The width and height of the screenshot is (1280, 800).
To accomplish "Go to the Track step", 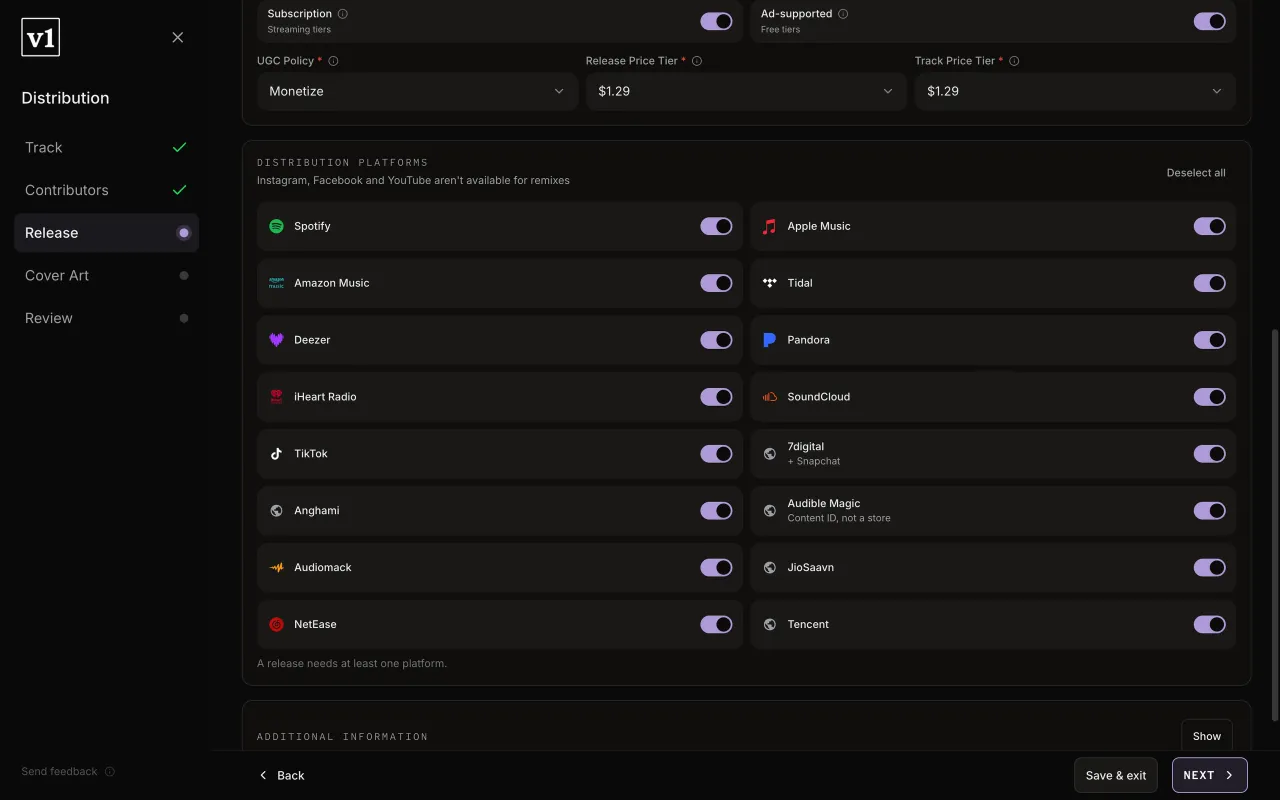I will pyautogui.click(x=106, y=148).
